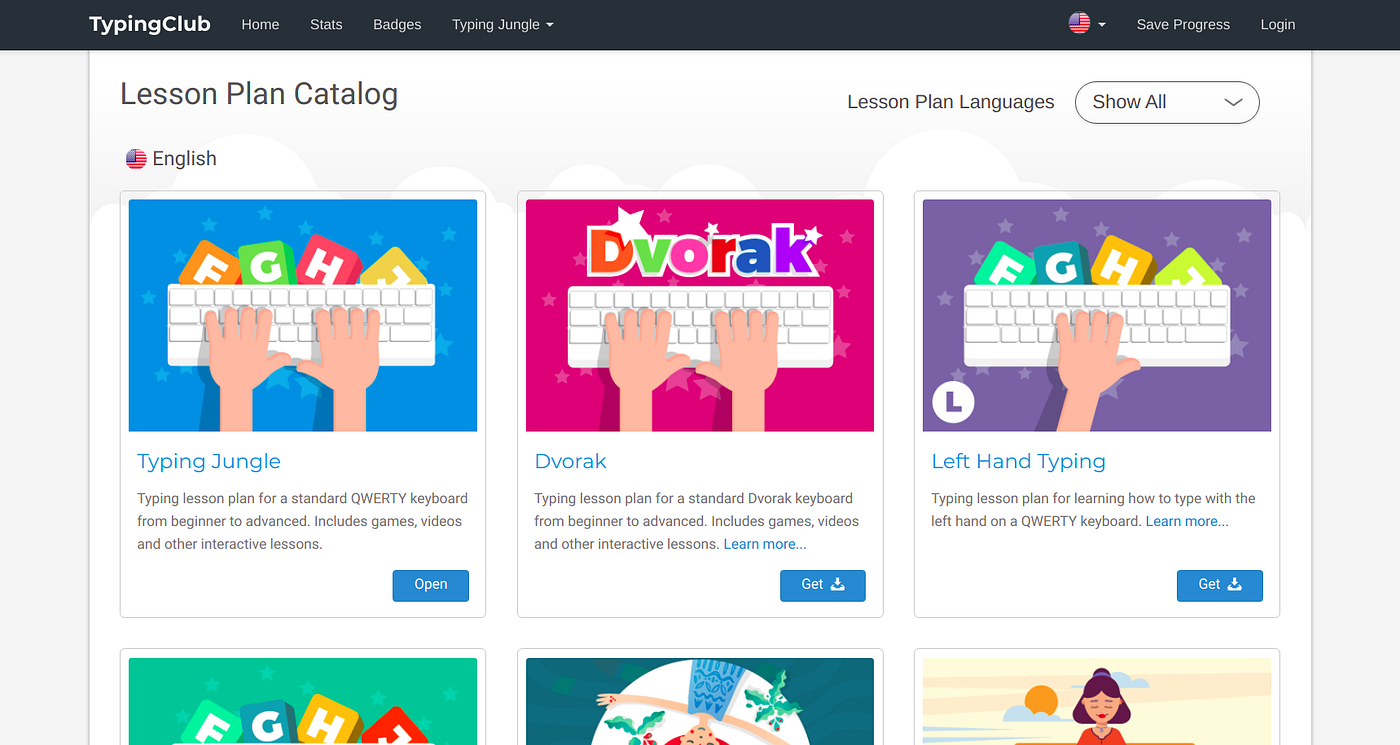Go to the Home page
The image size is (1400, 745).
click(260, 24)
